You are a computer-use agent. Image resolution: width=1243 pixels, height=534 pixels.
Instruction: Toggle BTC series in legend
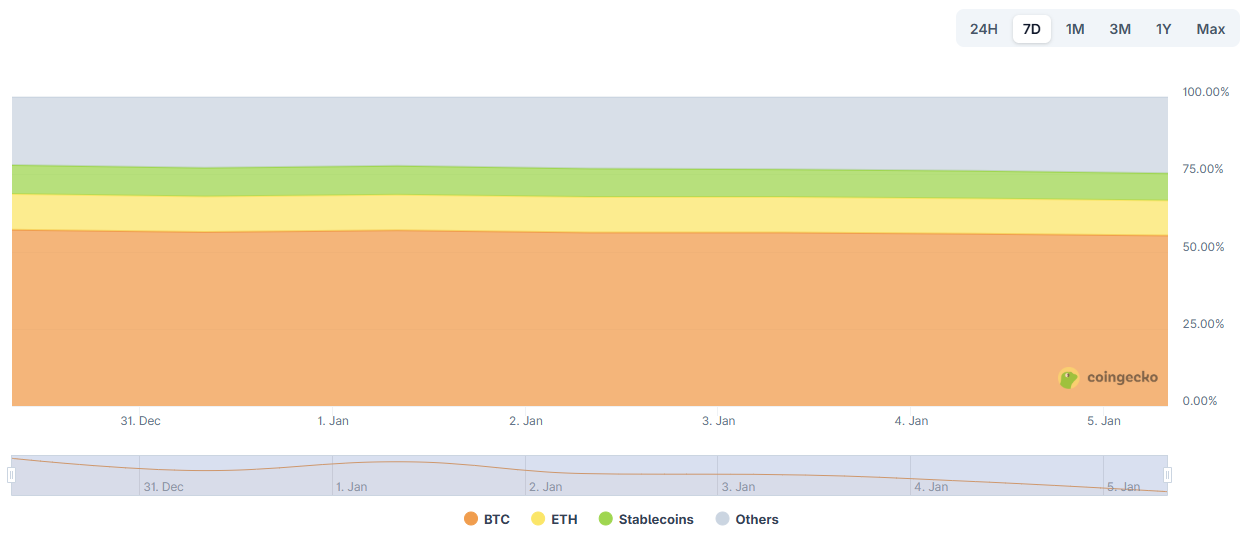point(496,519)
